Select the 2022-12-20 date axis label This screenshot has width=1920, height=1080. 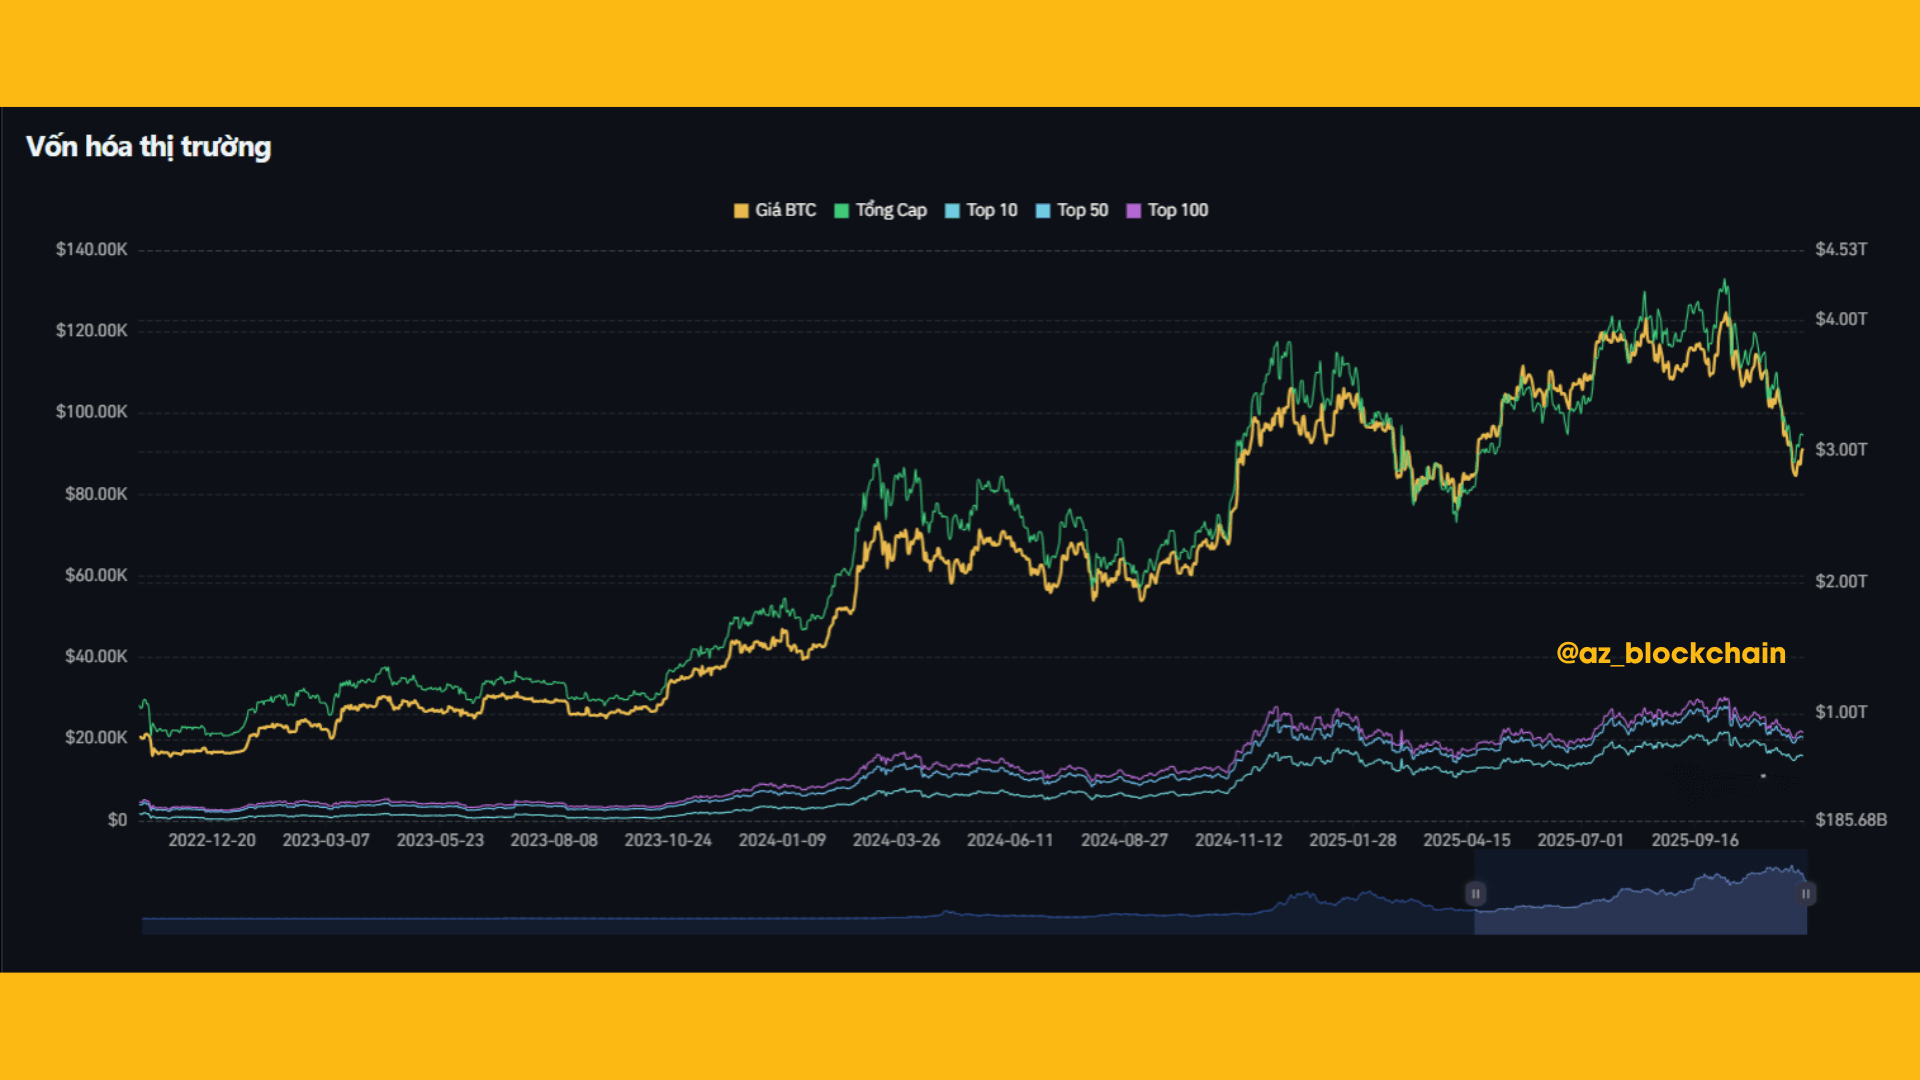(x=212, y=840)
